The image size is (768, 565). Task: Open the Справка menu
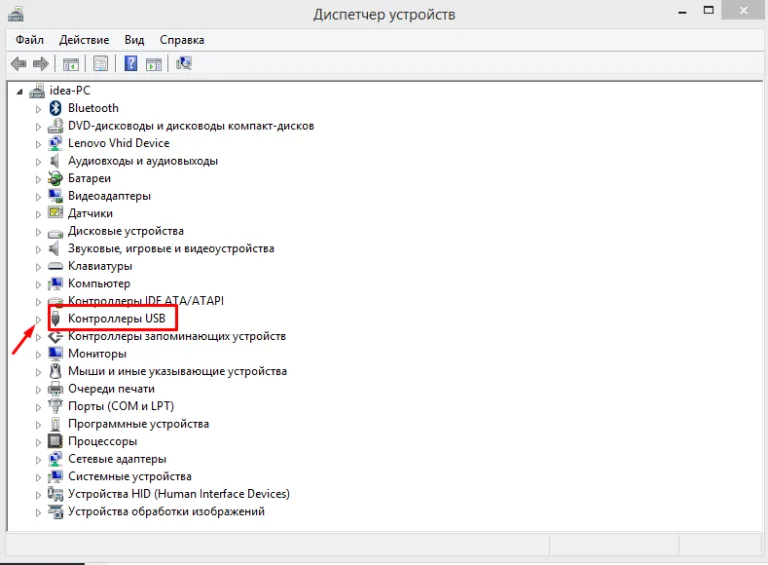click(182, 40)
